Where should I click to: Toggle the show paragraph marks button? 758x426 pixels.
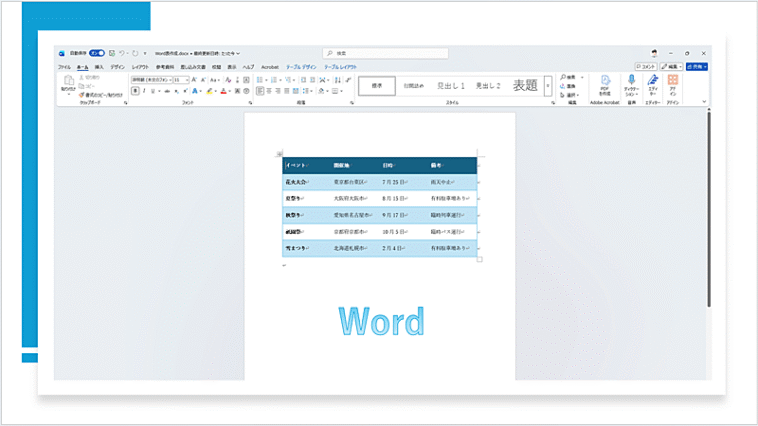[348, 80]
